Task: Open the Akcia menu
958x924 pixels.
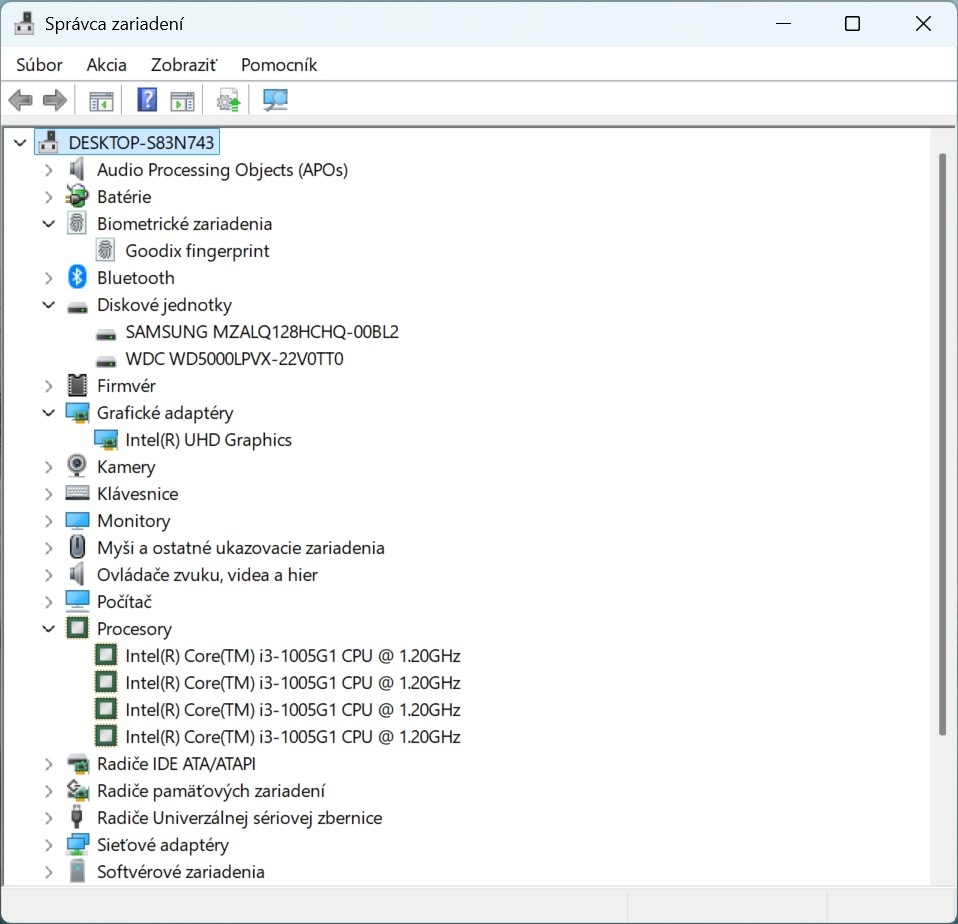Action: pyautogui.click(x=106, y=65)
